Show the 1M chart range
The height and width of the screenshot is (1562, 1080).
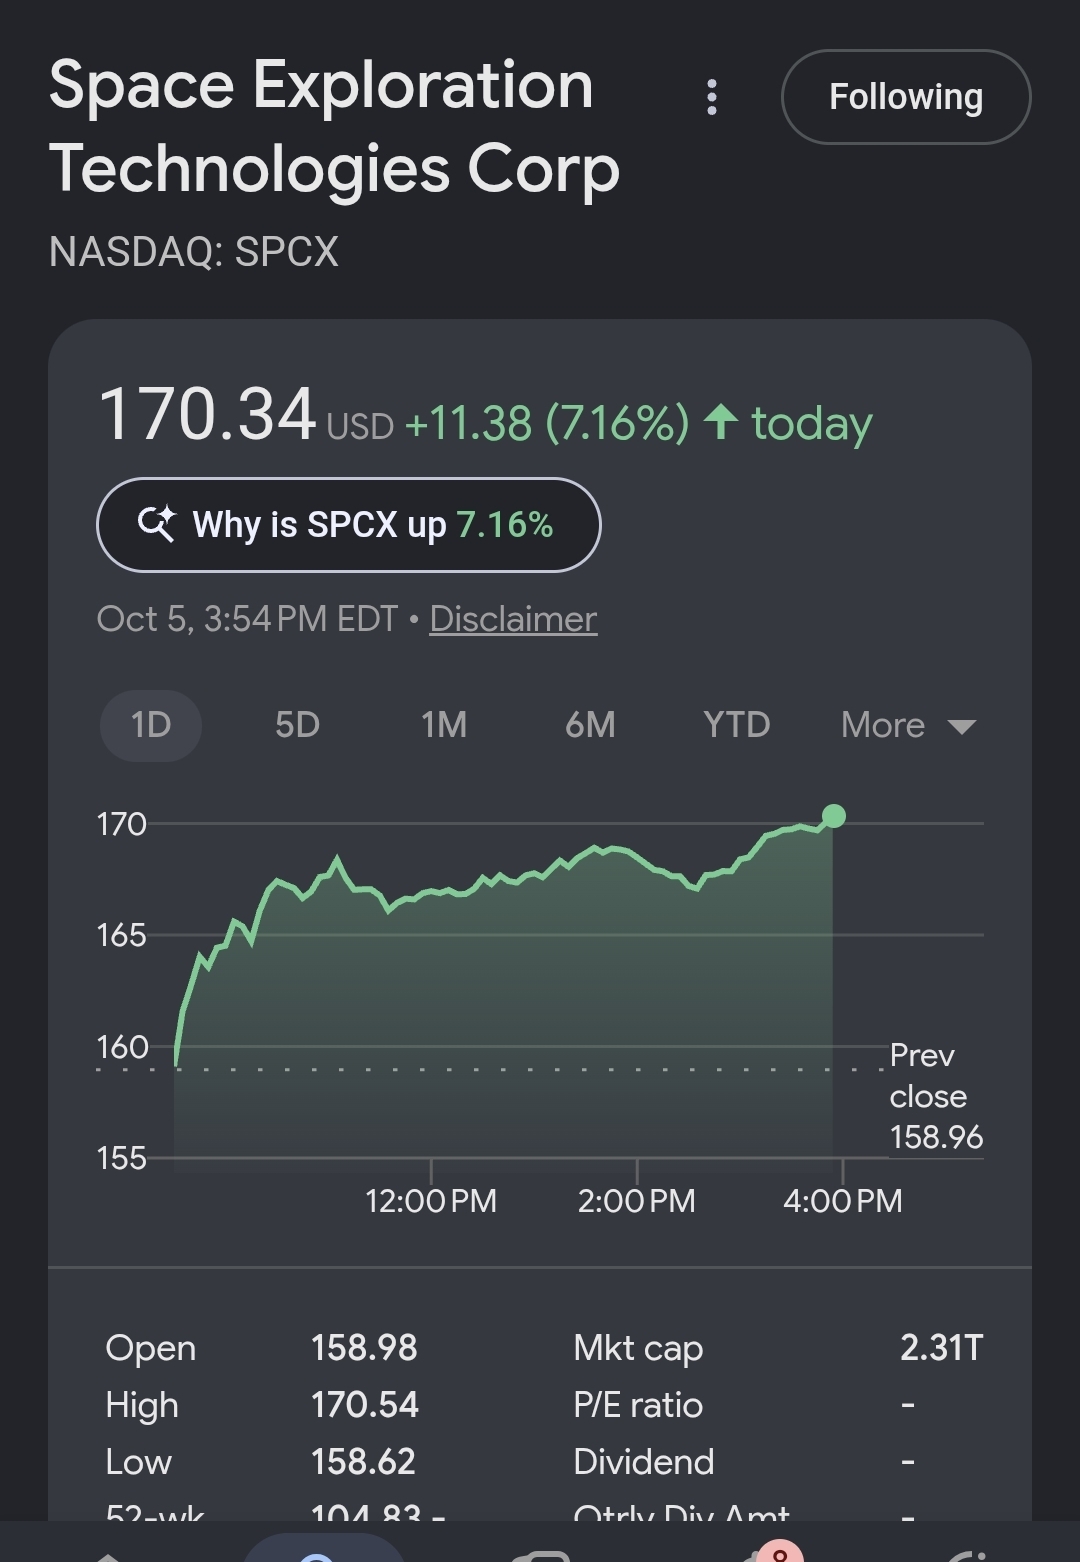pyautogui.click(x=444, y=725)
